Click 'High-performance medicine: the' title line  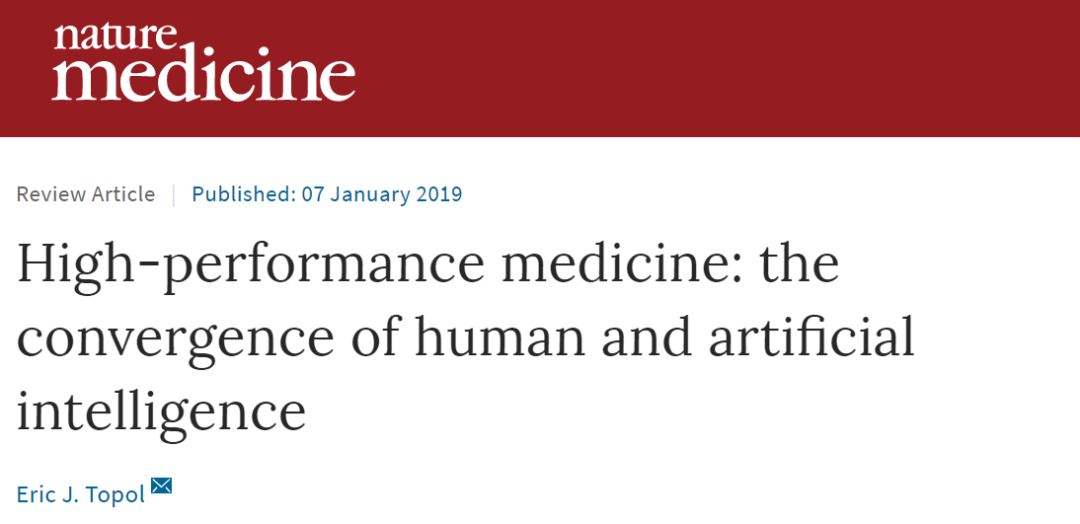428,265
